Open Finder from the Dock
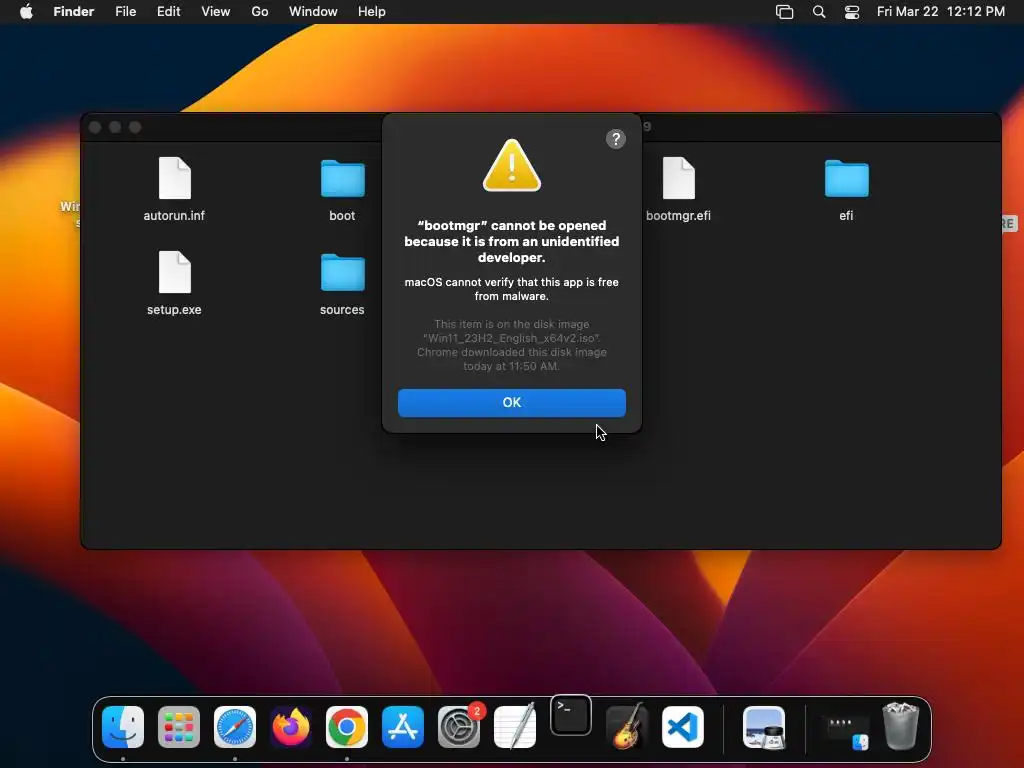Image resolution: width=1024 pixels, height=768 pixels. click(x=123, y=726)
